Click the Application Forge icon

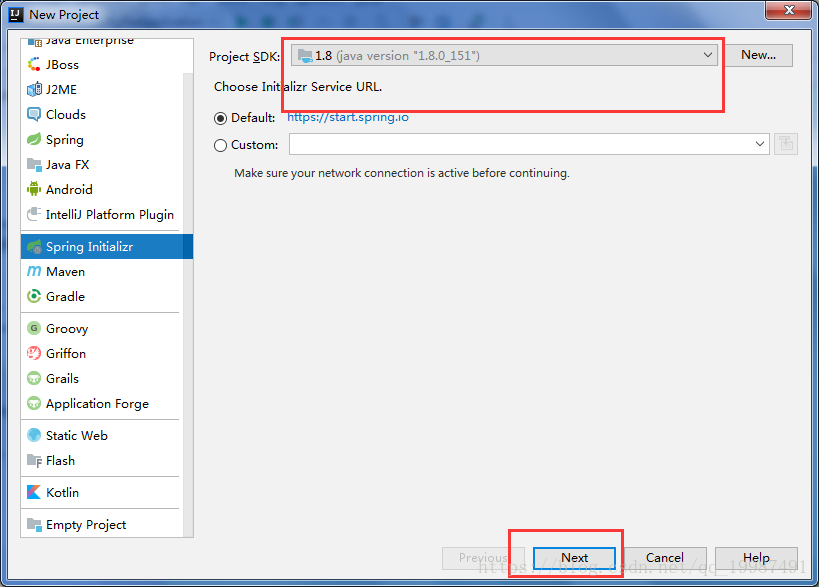(x=34, y=403)
